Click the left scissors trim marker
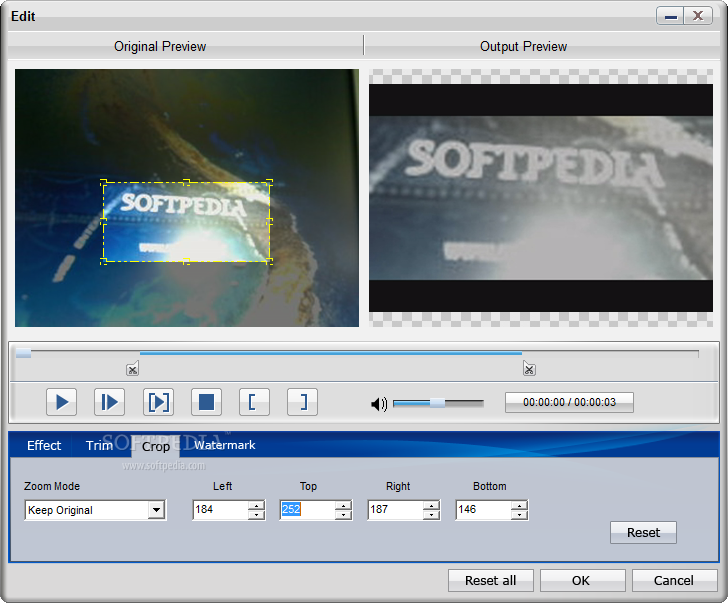 point(132,369)
